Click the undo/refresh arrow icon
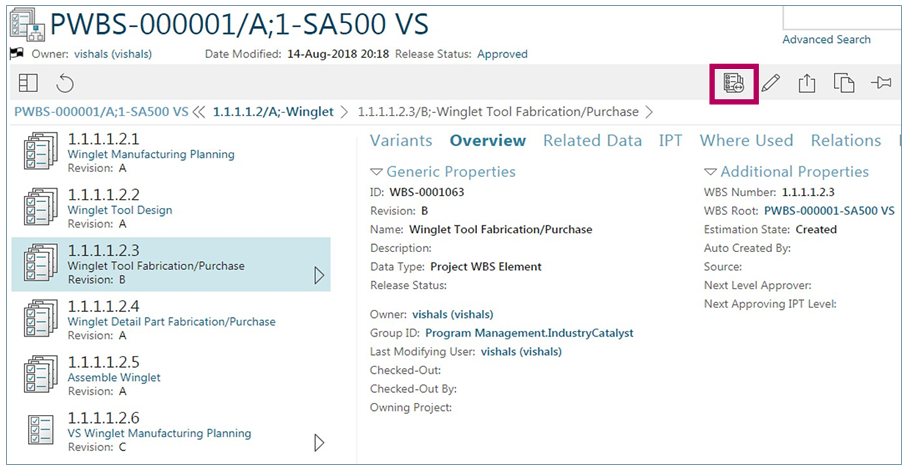Image resolution: width=909 pixels, height=468 pixels. click(x=65, y=84)
